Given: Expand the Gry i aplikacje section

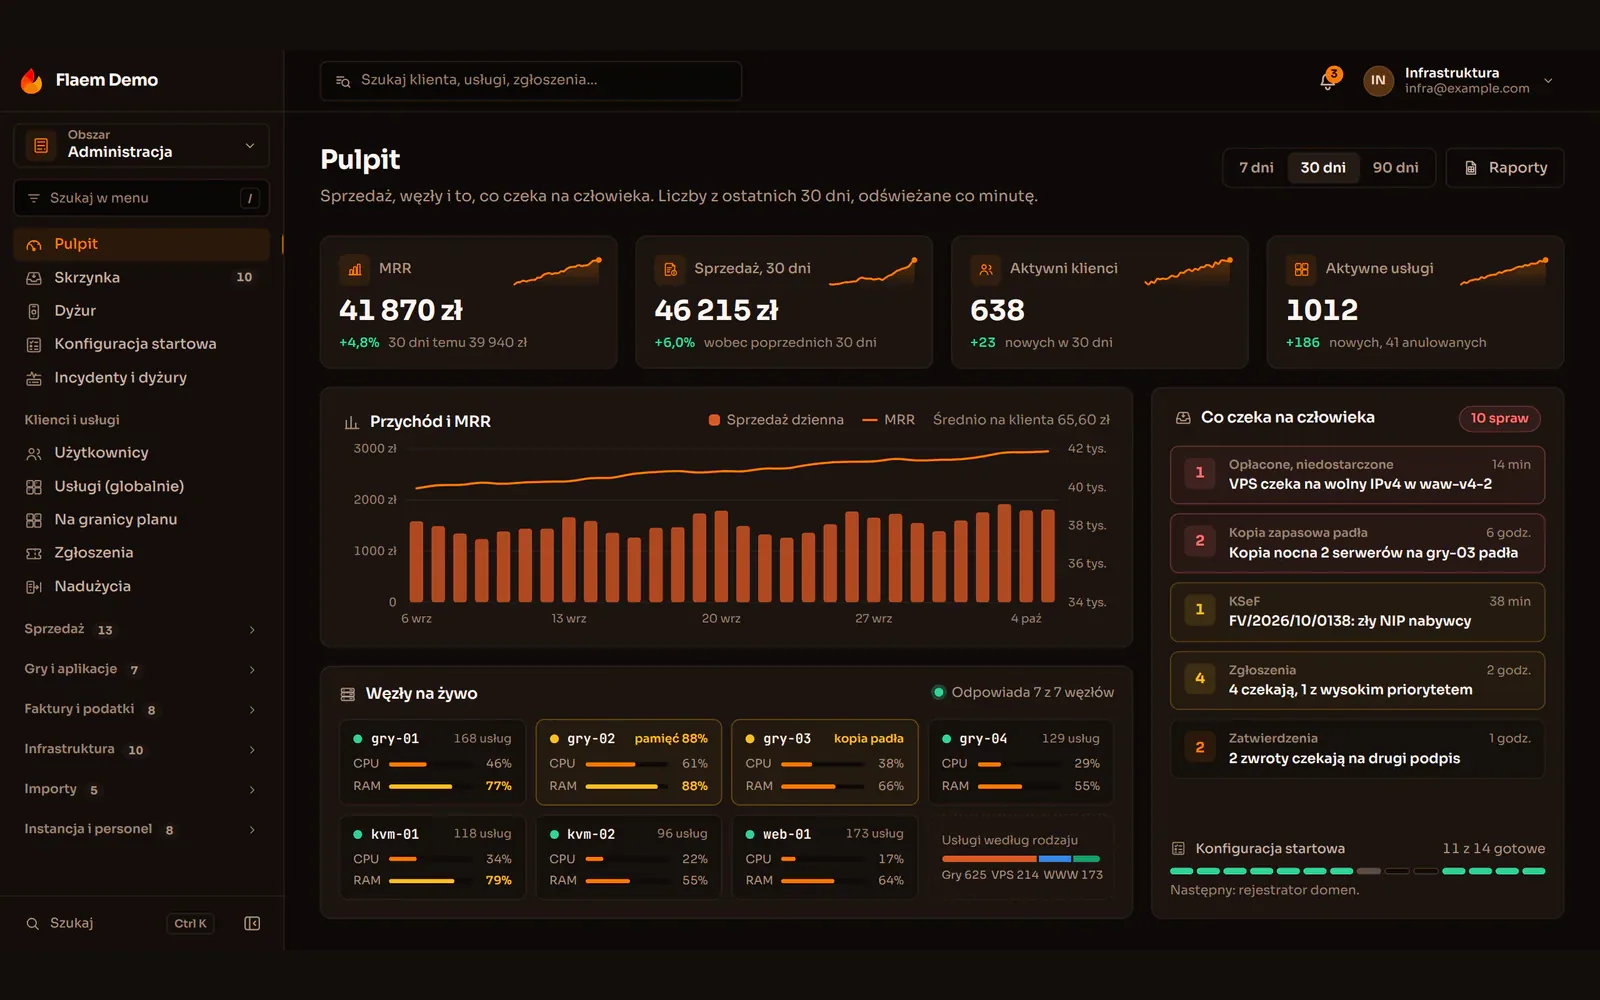Looking at the screenshot, I should pyautogui.click(x=141, y=669).
